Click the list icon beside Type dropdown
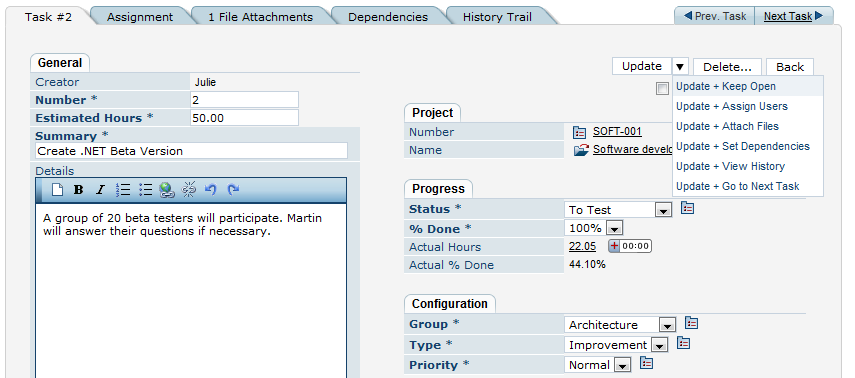855x378 pixels. [x=683, y=343]
